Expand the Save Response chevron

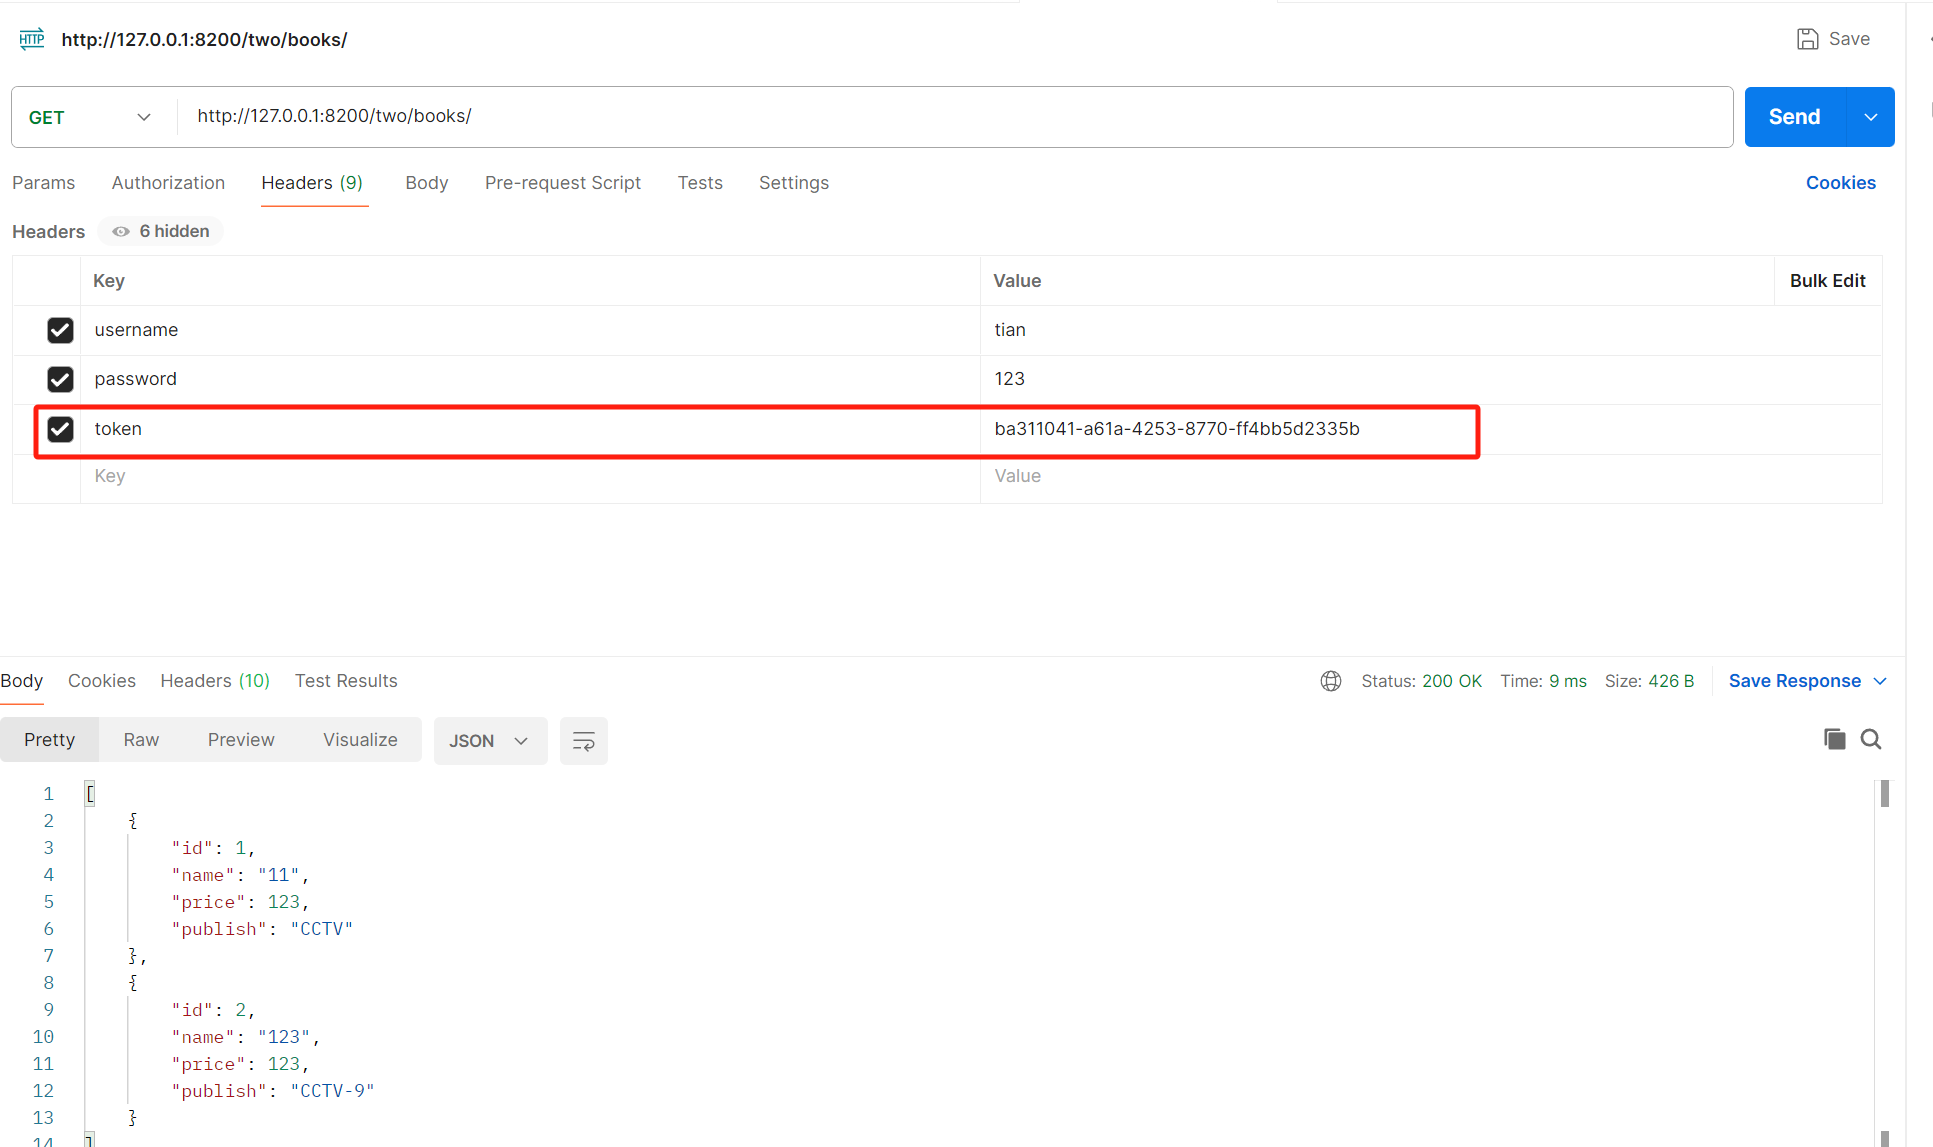pyautogui.click(x=1880, y=681)
